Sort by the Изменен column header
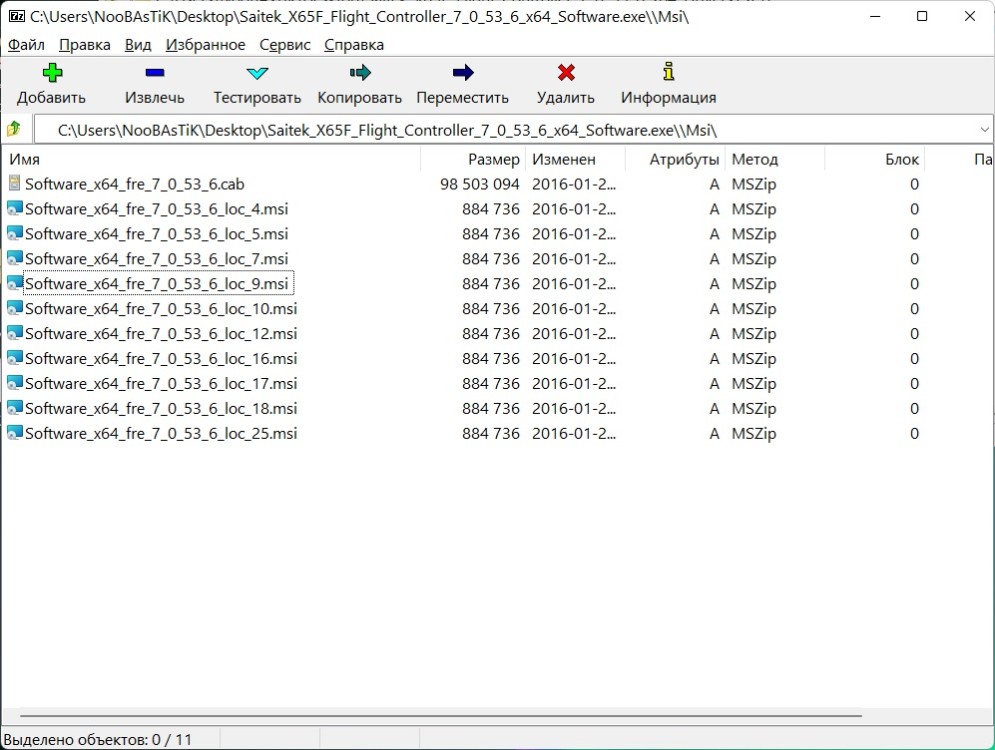 [x=576, y=159]
